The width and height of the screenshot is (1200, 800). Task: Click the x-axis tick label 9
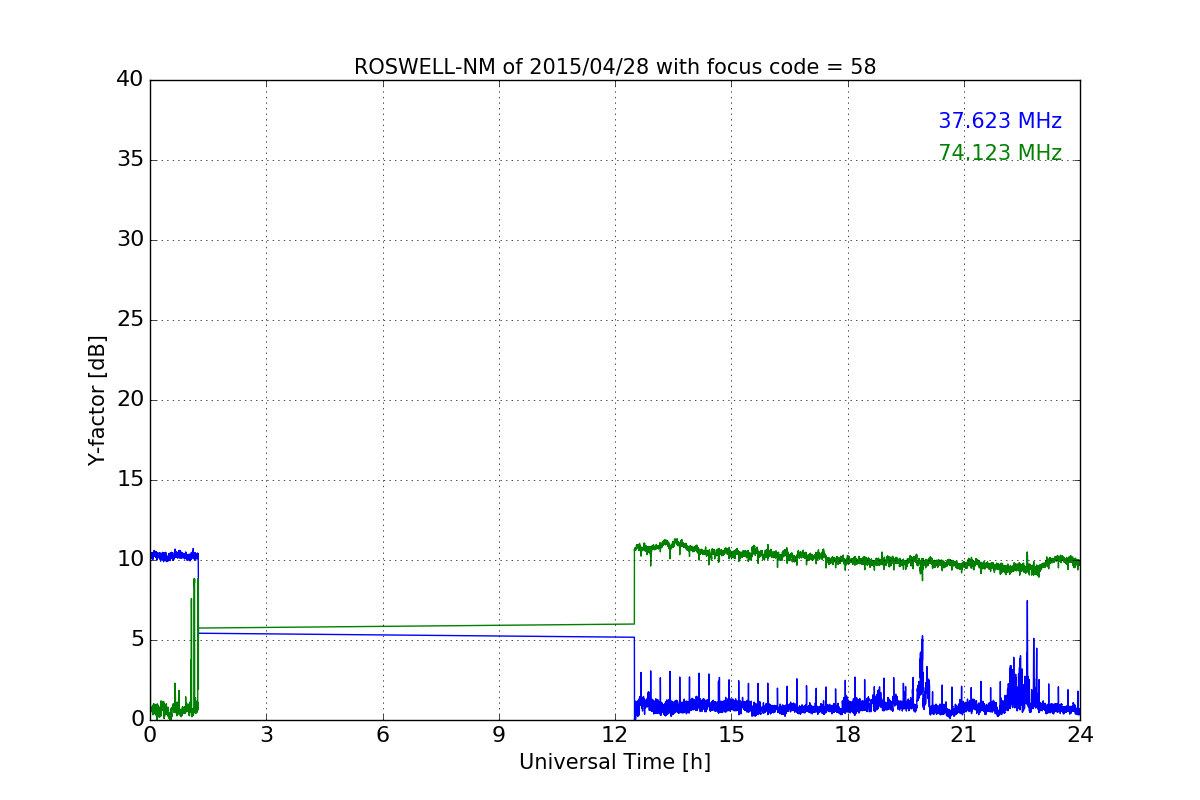499,734
